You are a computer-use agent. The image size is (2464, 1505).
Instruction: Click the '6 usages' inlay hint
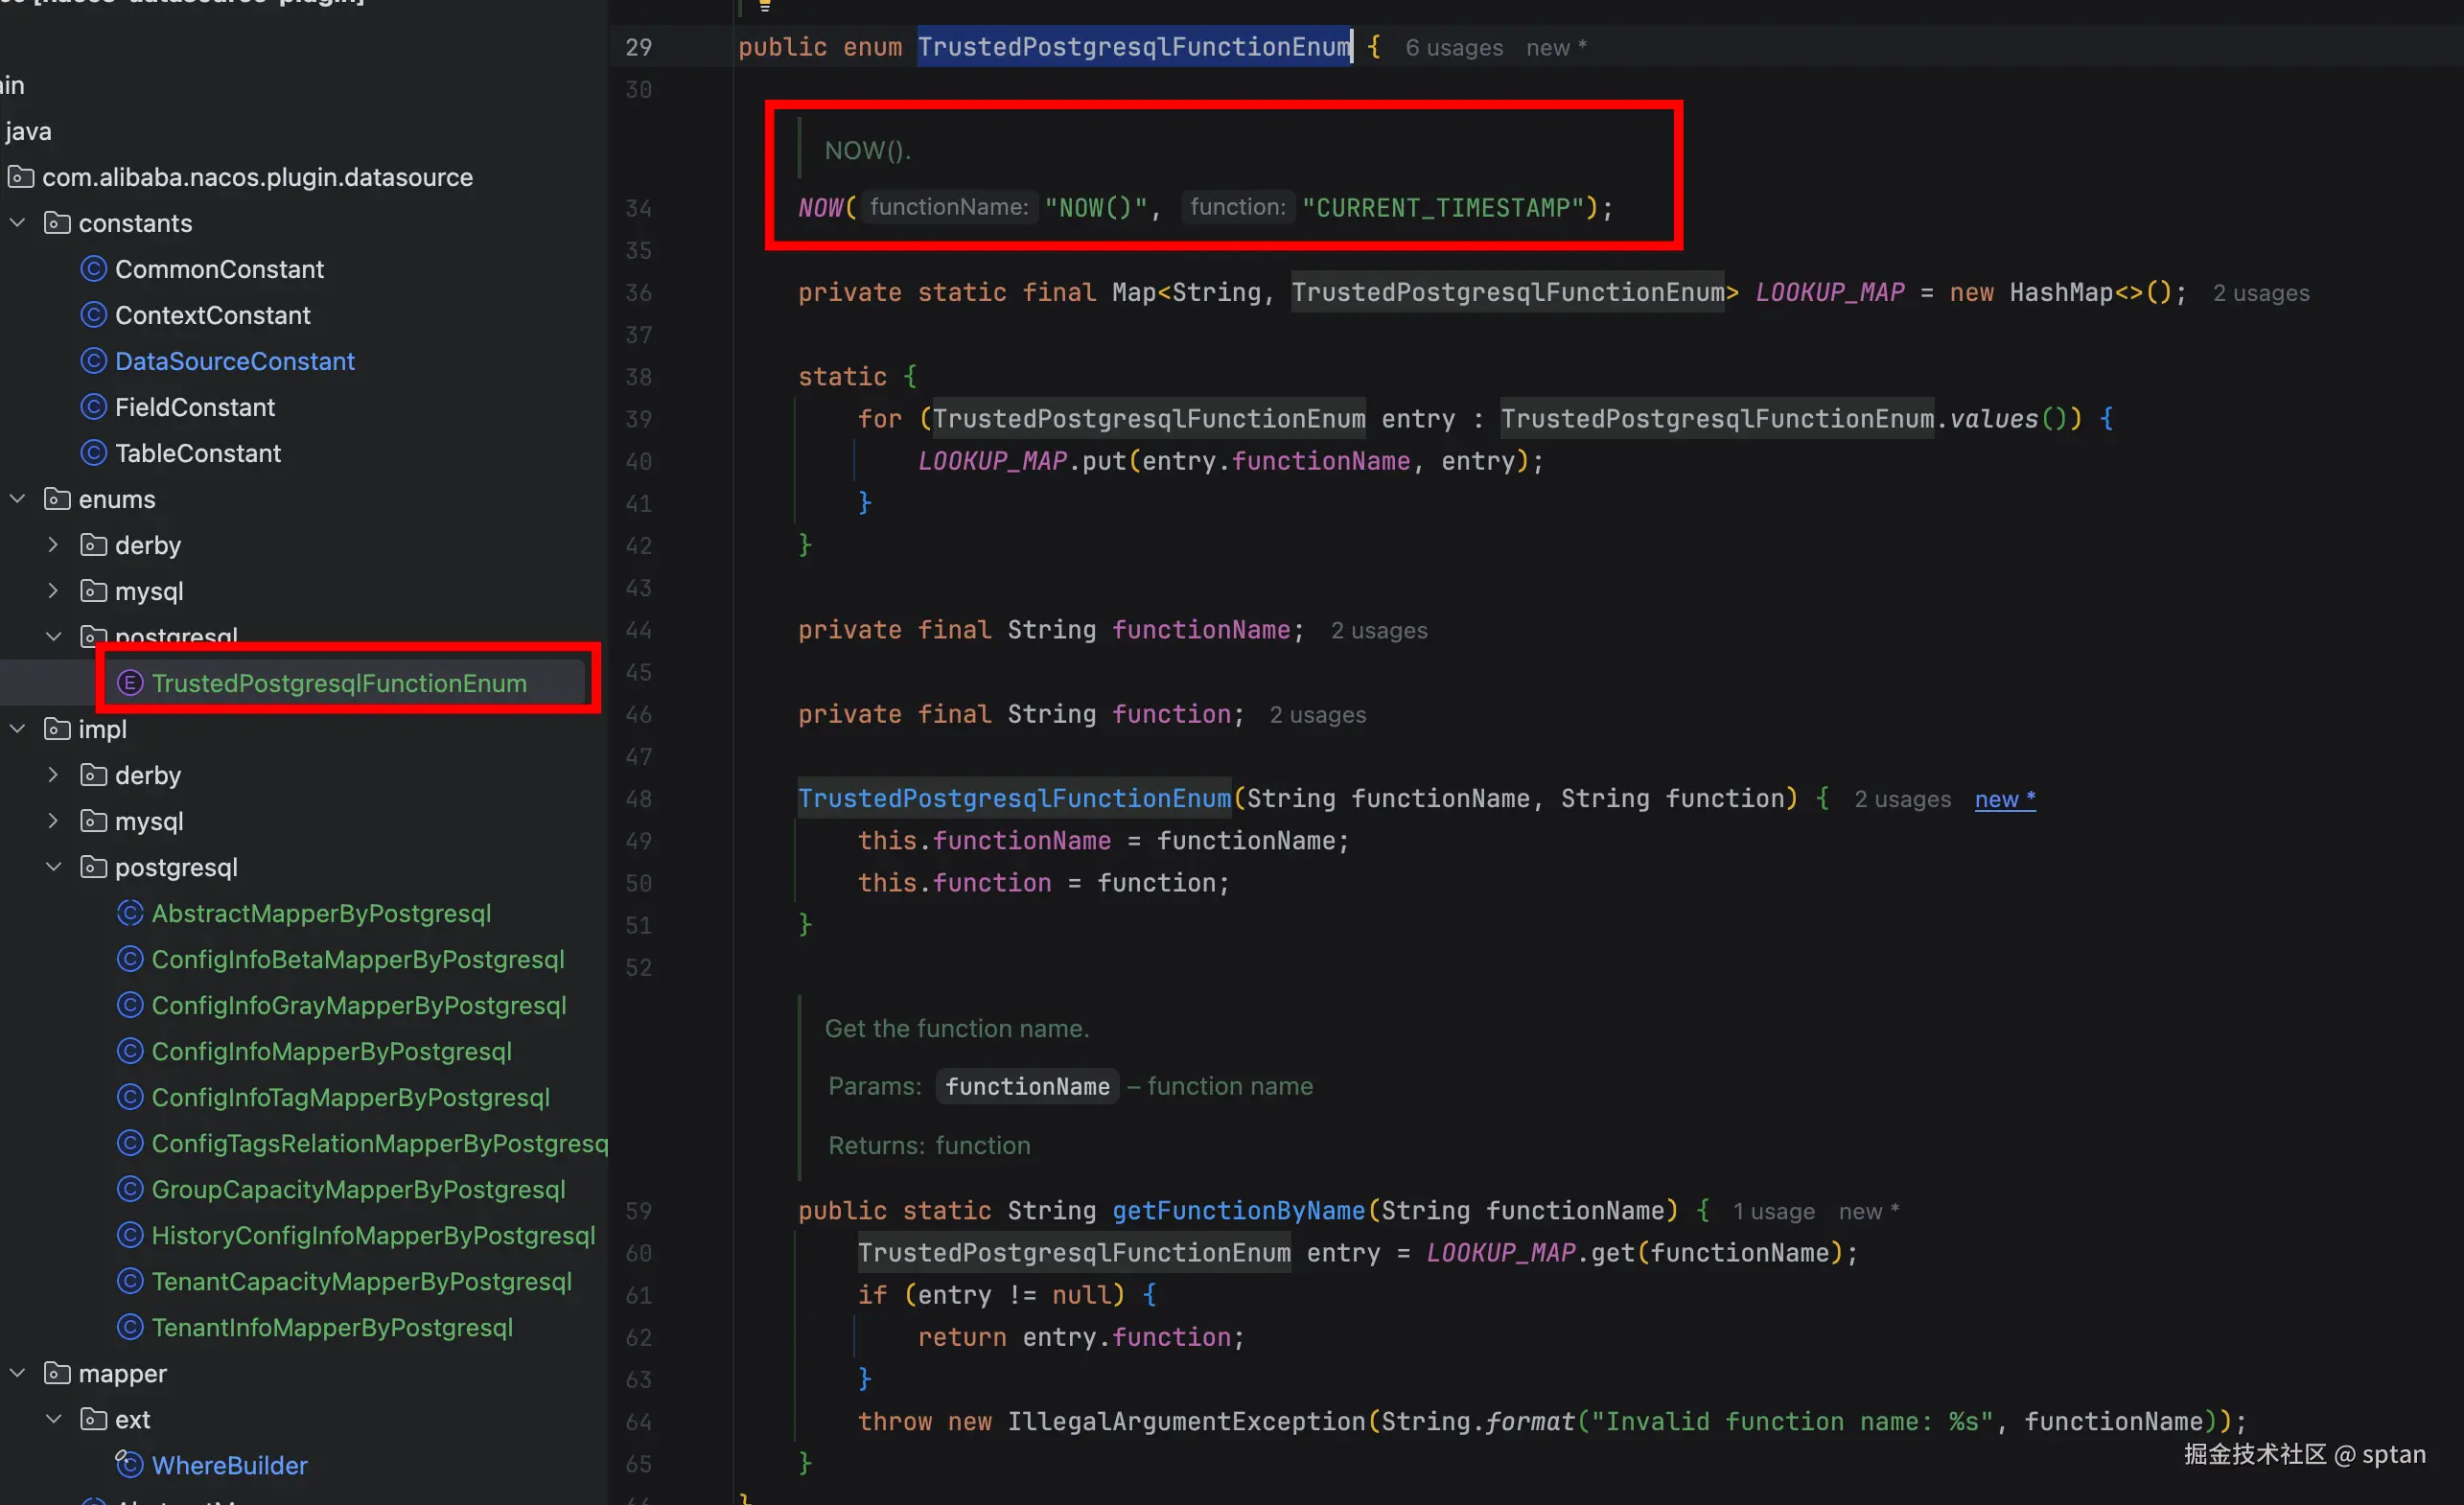click(x=1453, y=48)
